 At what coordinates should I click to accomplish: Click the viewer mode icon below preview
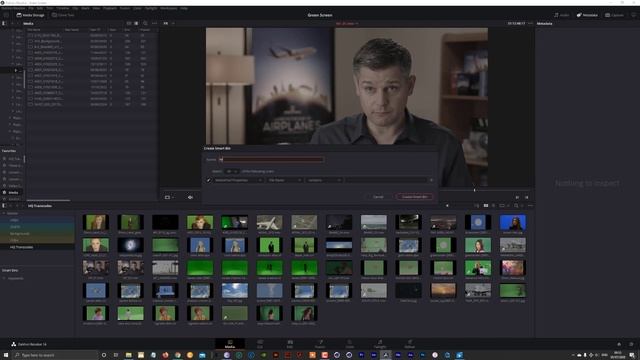pyautogui.click(x=167, y=197)
